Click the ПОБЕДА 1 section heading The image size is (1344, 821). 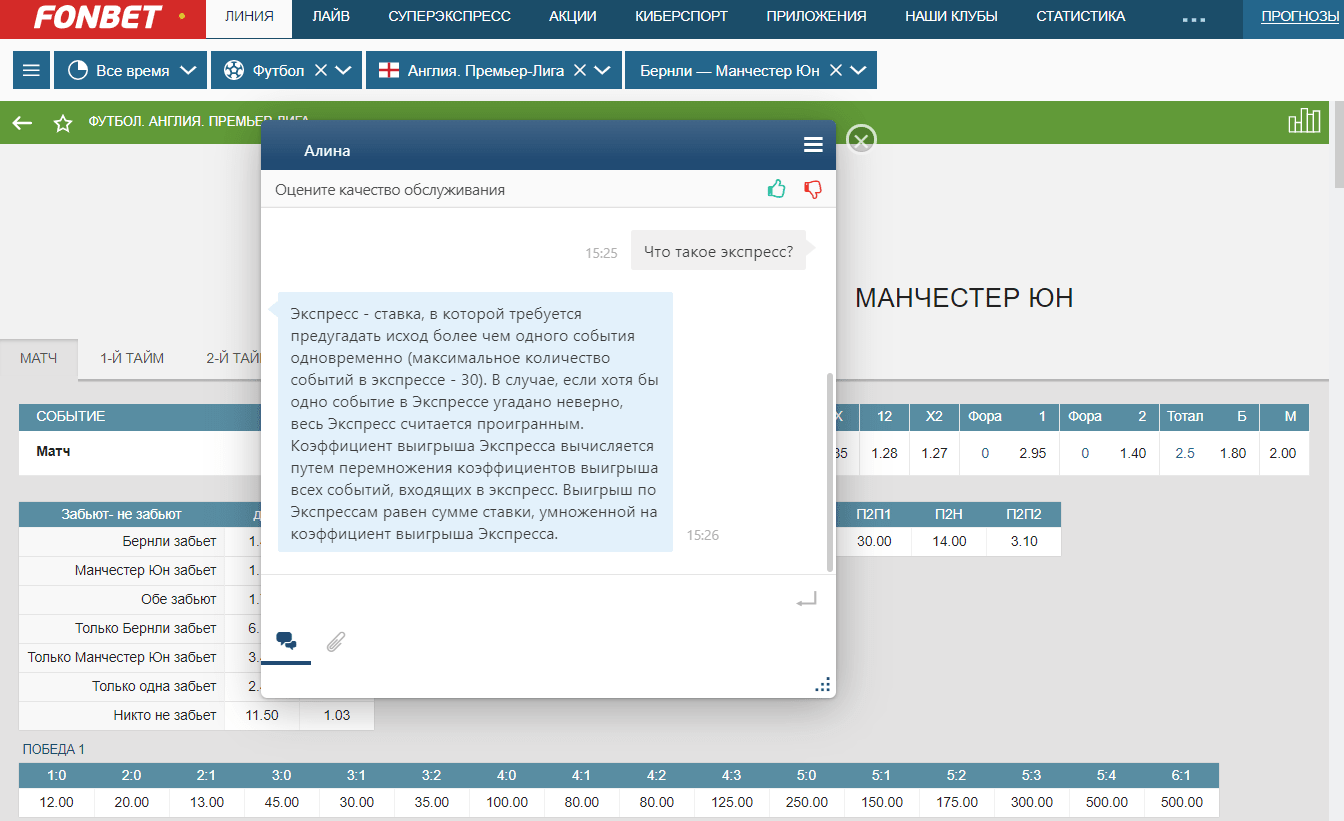[x=54, y=749]
